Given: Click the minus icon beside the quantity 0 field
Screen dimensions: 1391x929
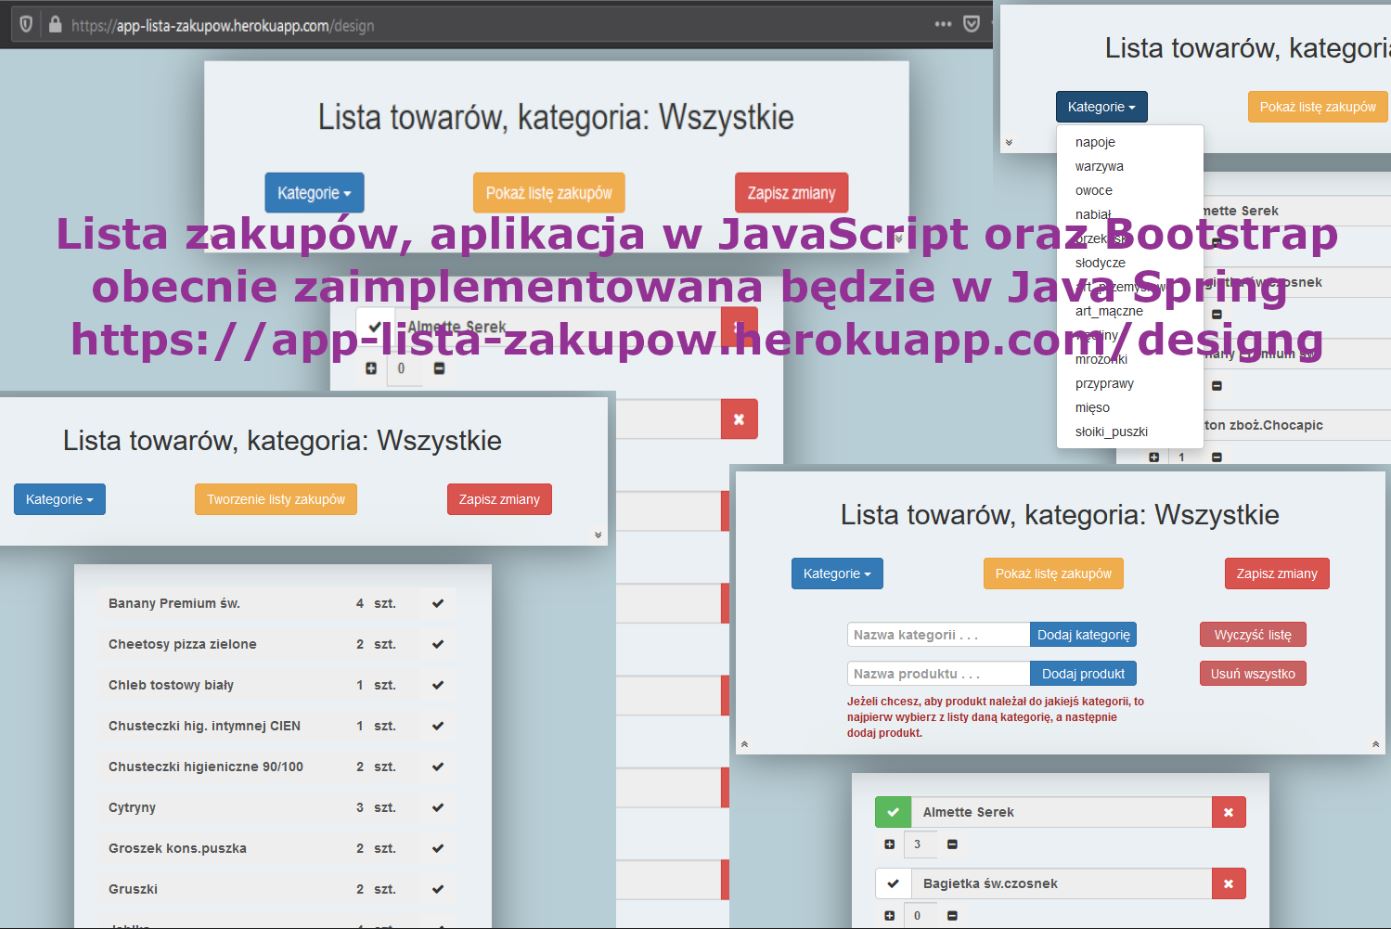Looking at the screenshot, I should [x=438, y=368].
